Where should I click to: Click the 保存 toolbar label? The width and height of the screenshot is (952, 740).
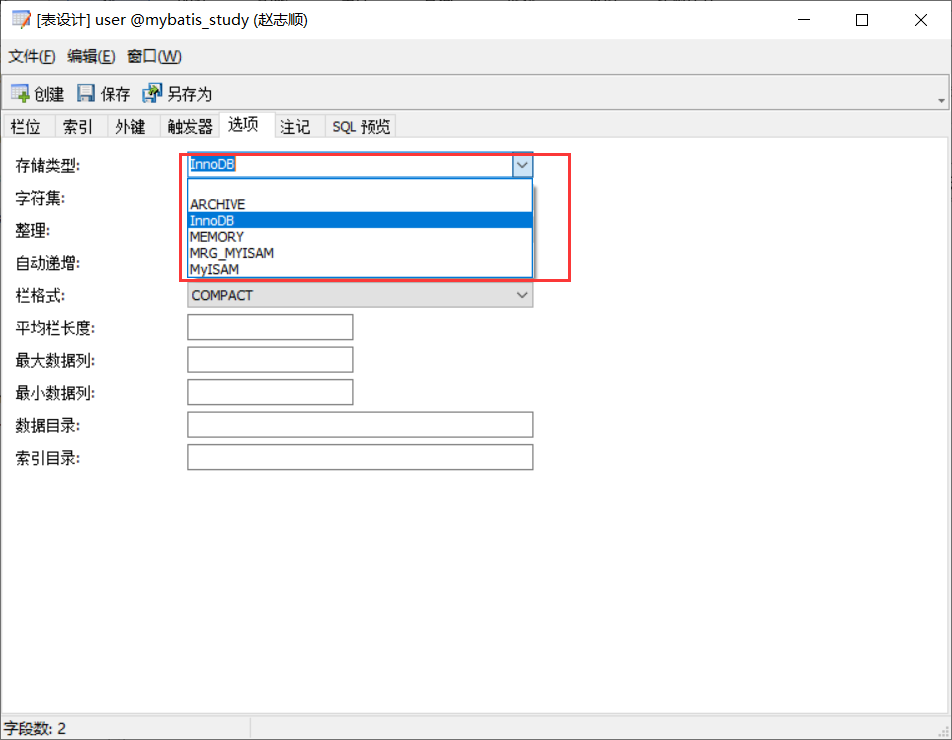click(x=115, y=94)
